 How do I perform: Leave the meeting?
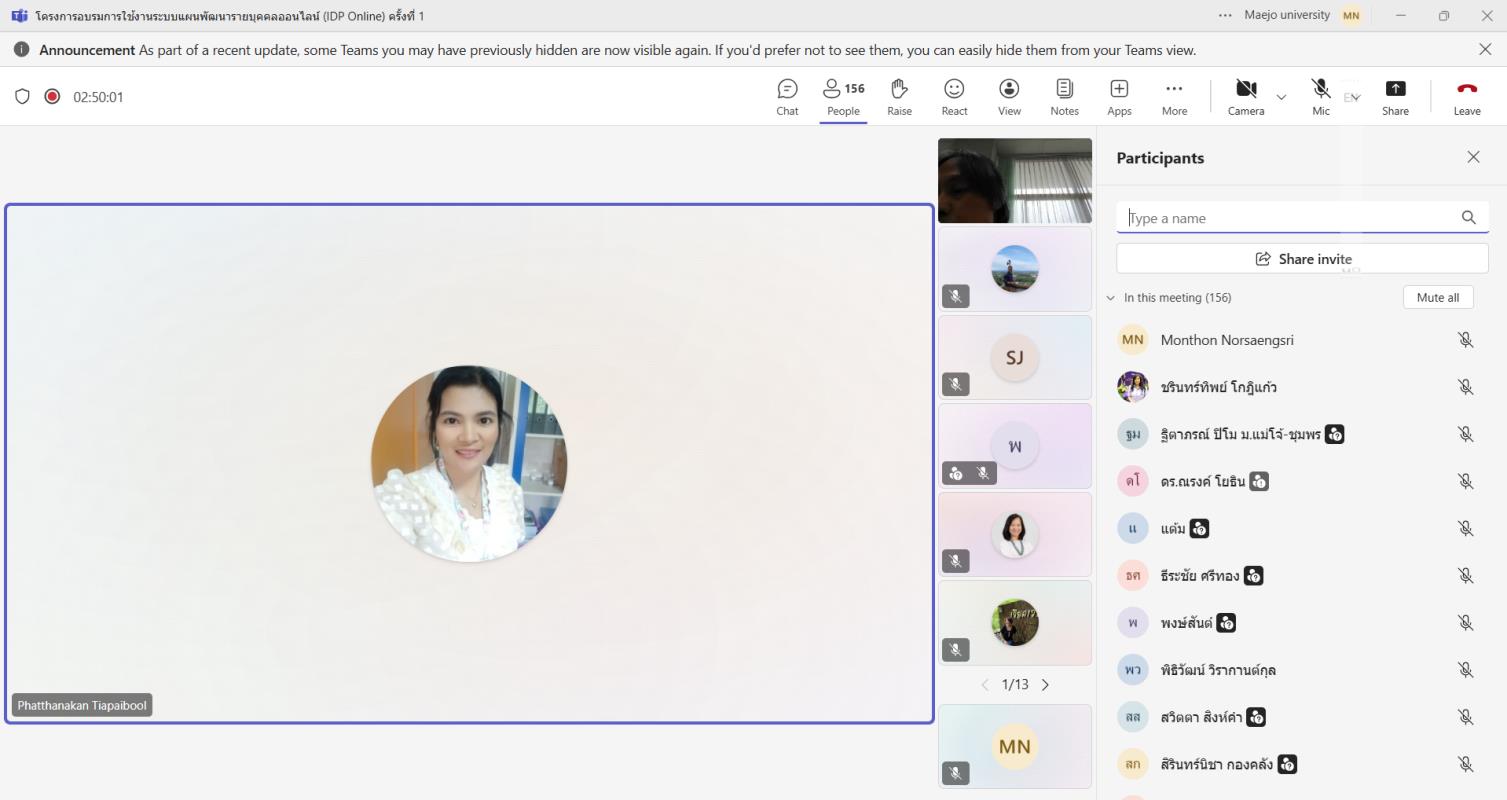pyautogui.click(x=1467, y=97)
